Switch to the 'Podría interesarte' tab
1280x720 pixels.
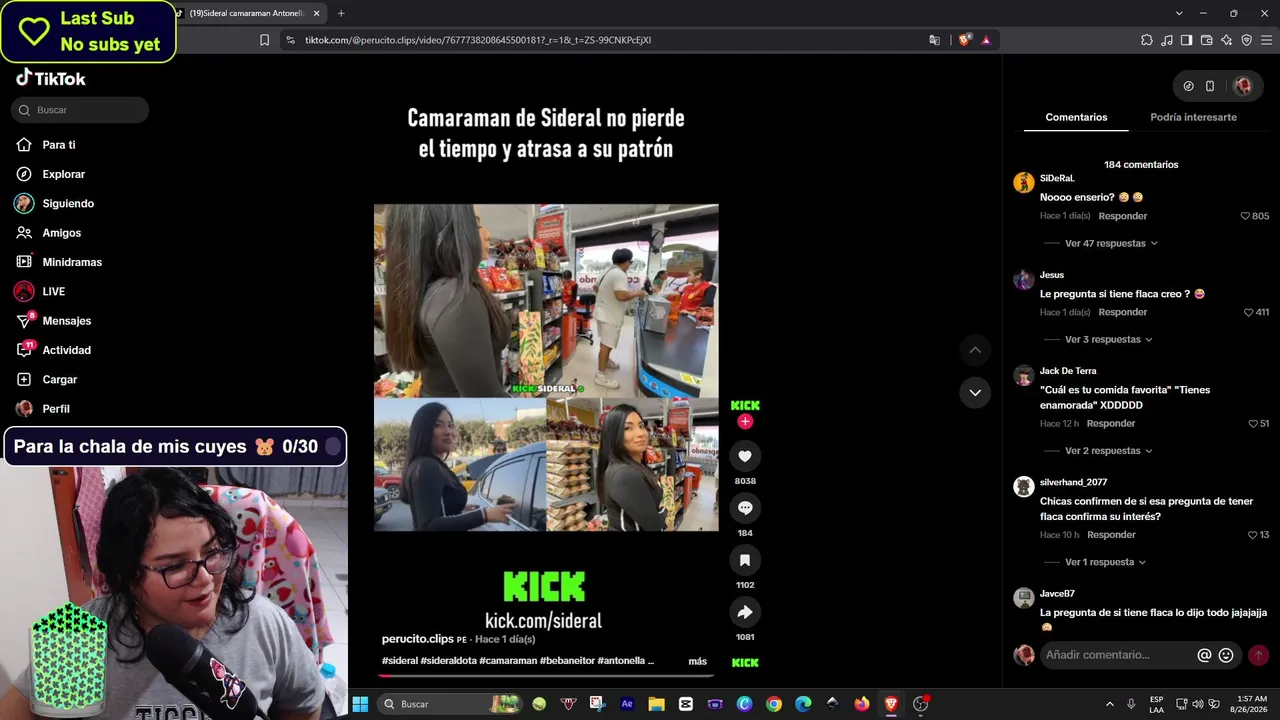click(x=1193, y=118)
